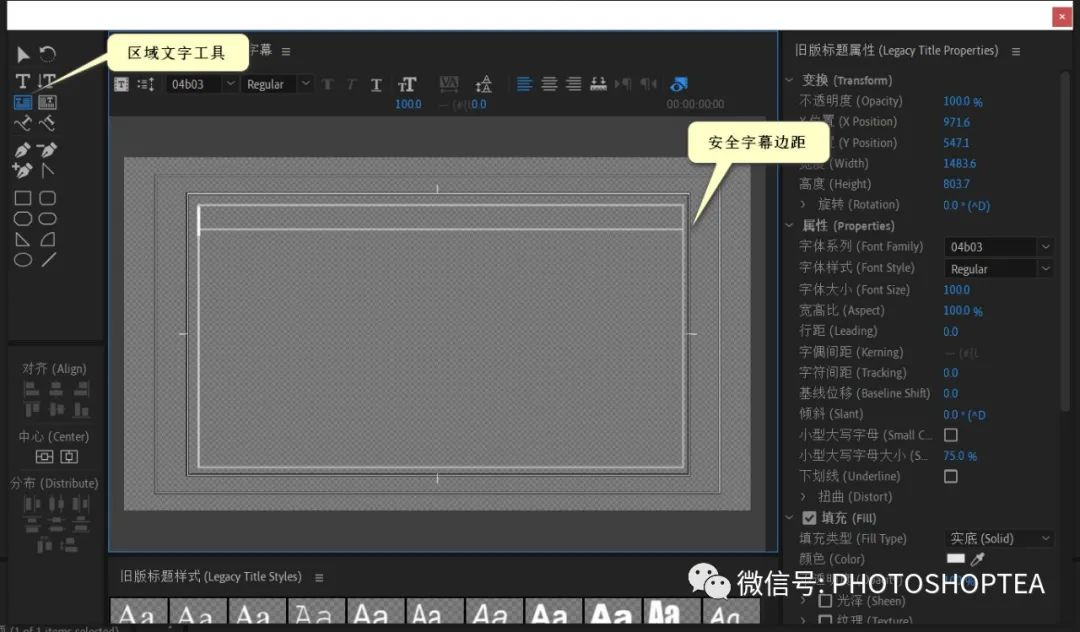Screen dimensions: 1080x632
Task: Toggle Bold in title toolbar
Action: [327, 84]
